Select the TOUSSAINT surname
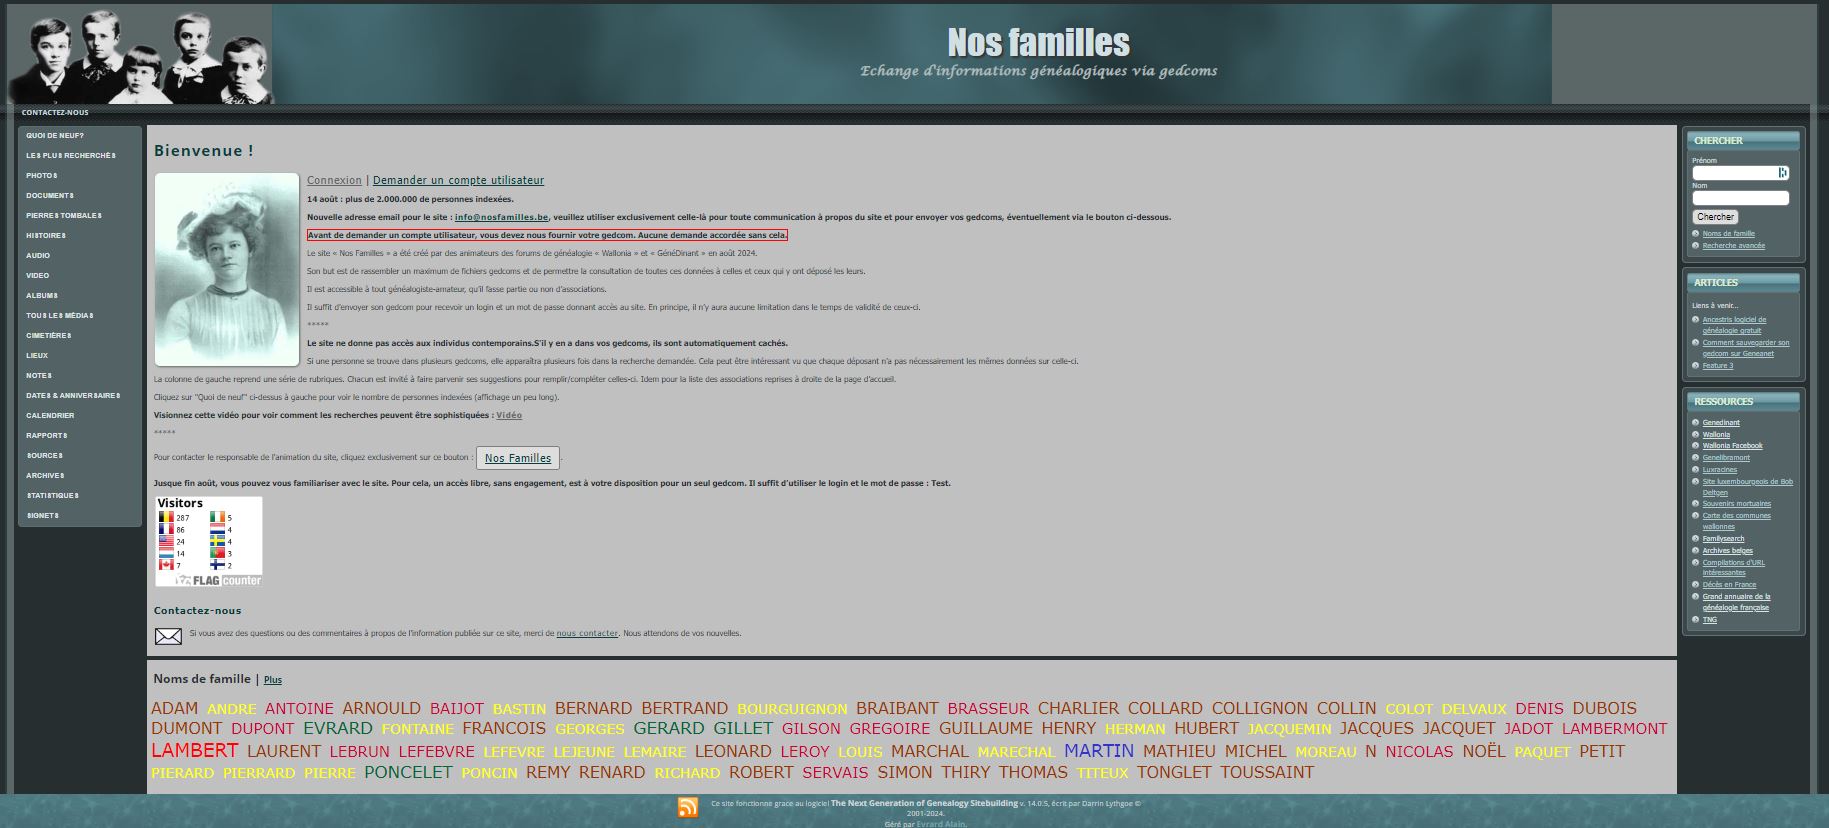 pos(1267,772)
